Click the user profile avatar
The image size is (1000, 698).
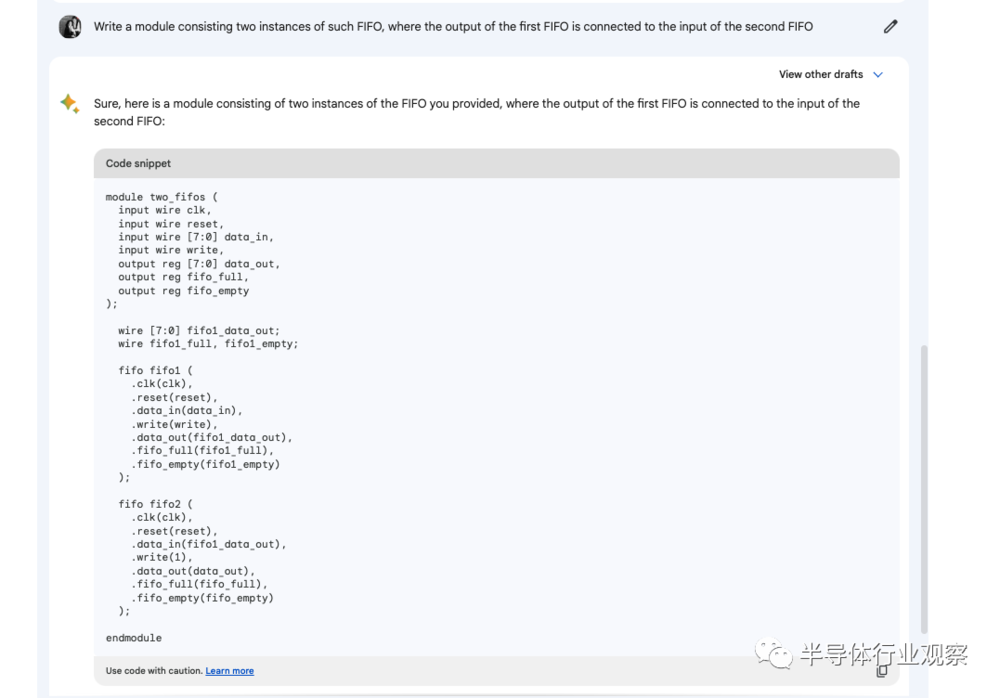coord(70,27)
